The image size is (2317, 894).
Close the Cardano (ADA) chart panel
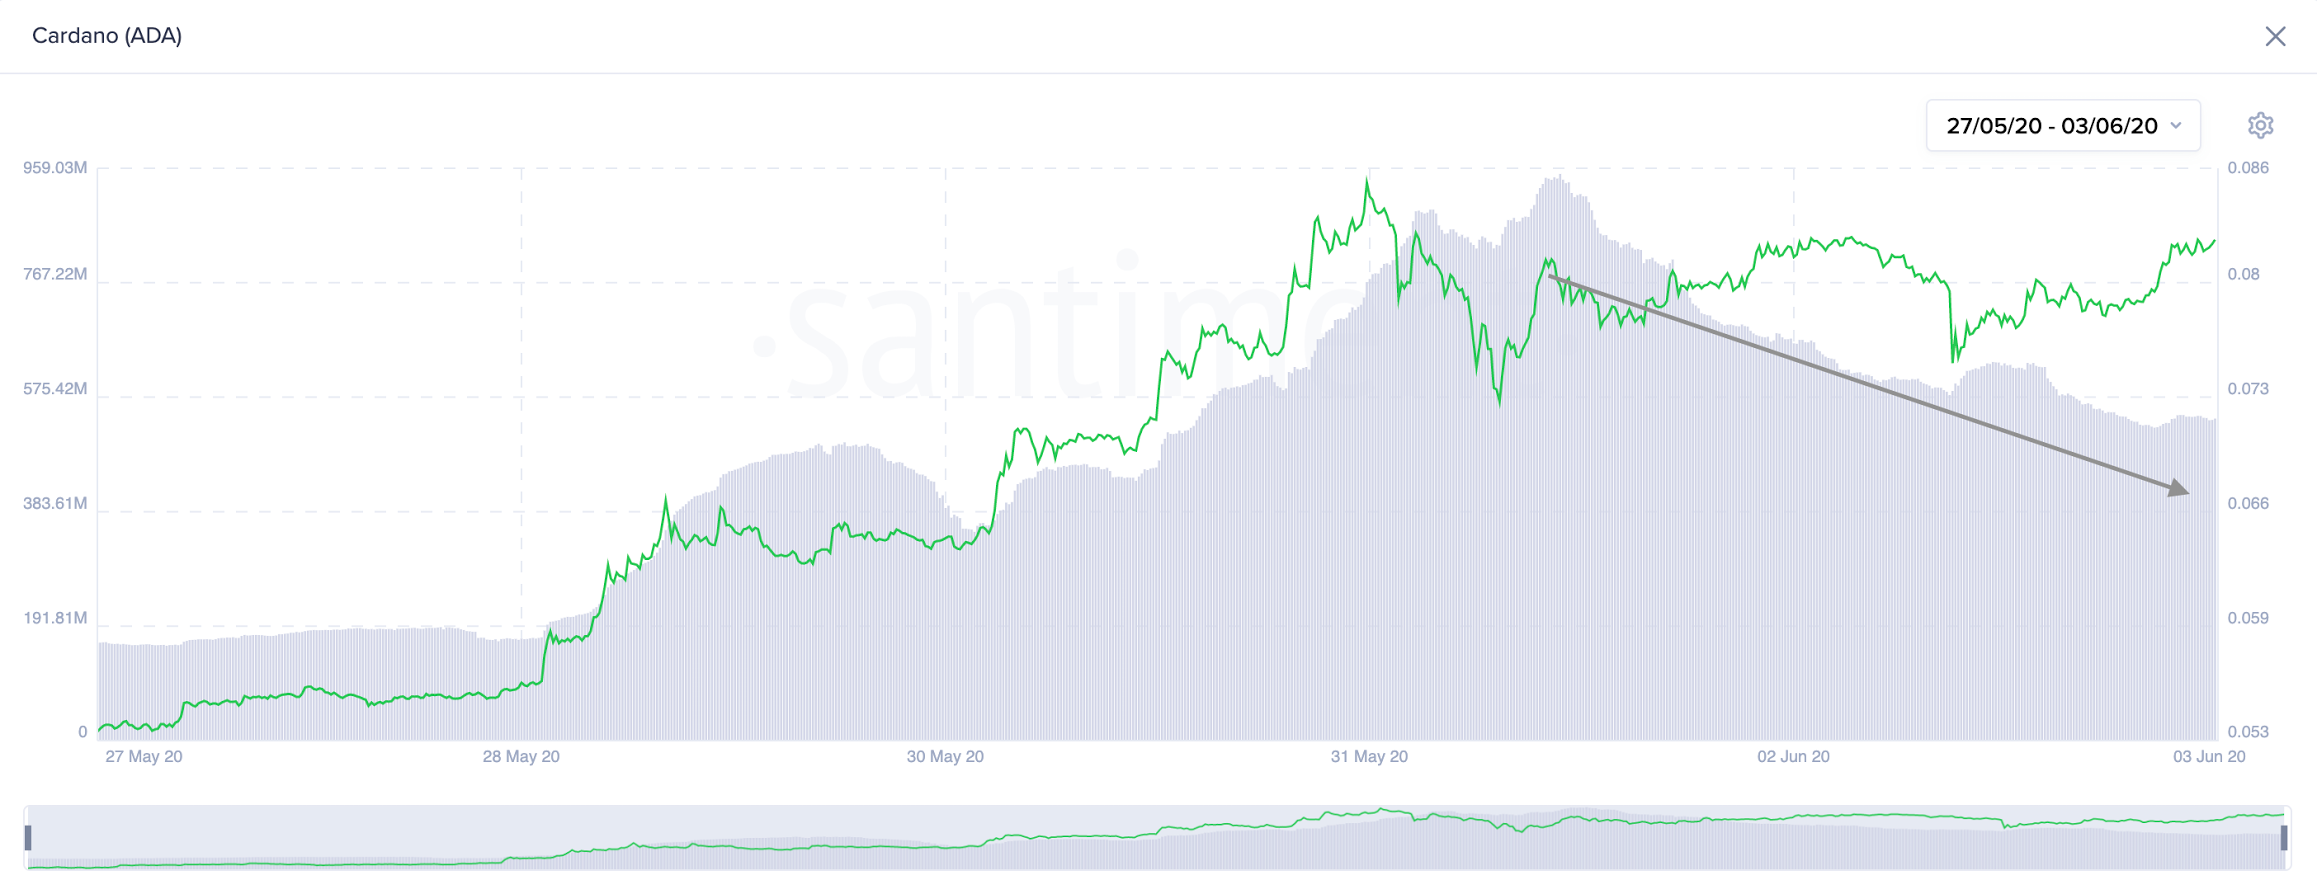point(2275,37)
